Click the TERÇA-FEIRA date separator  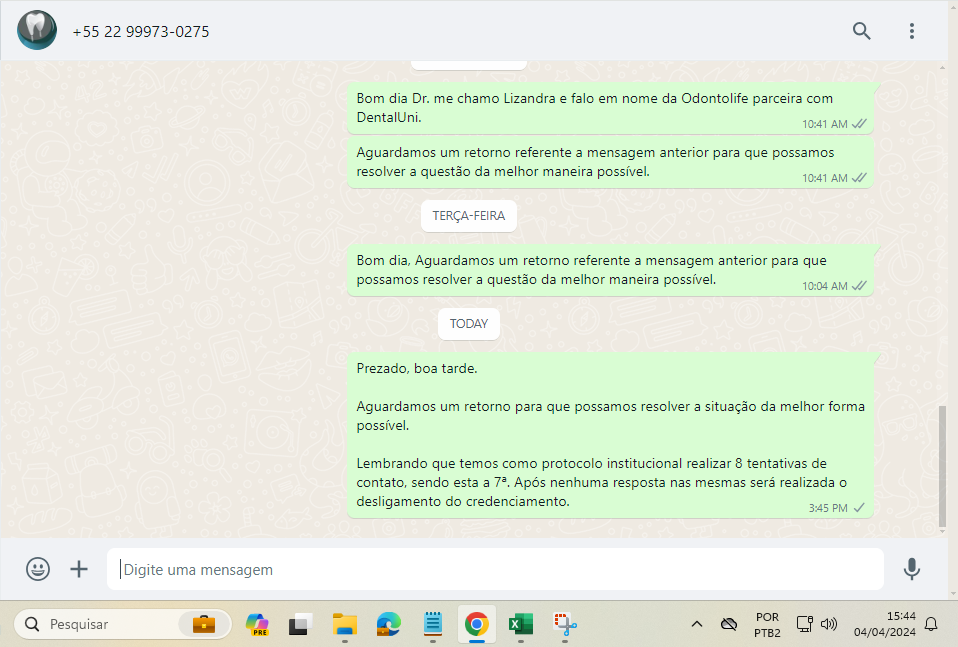coord(469,216)
